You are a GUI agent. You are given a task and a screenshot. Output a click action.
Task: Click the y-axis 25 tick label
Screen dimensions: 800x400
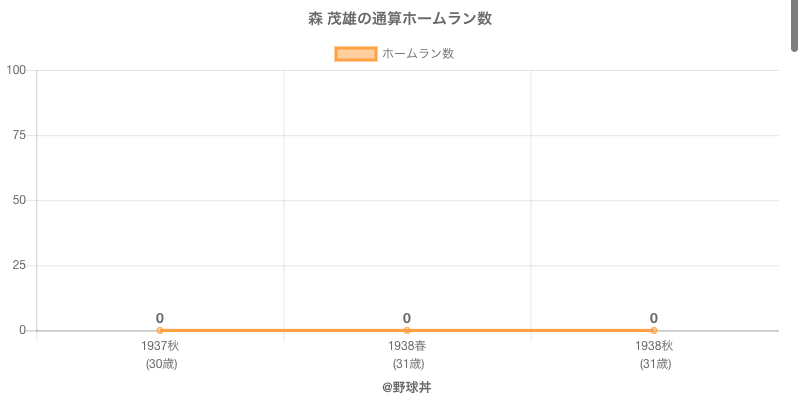(x=19, y=265)
